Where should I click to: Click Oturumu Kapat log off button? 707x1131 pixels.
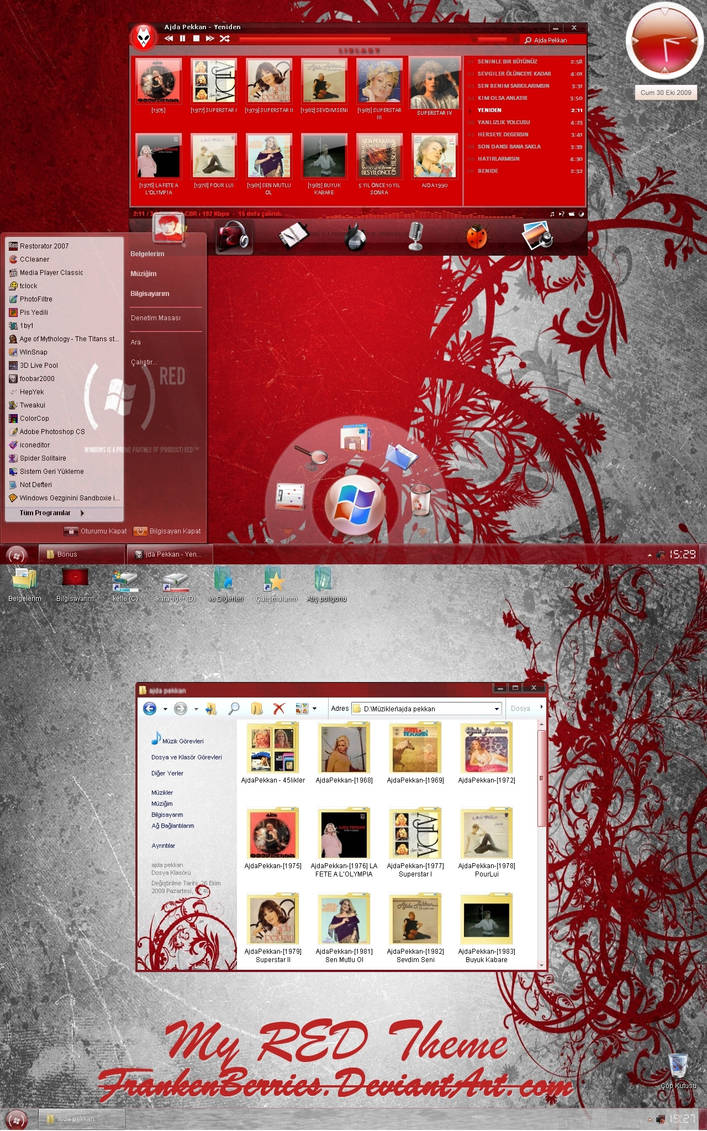[96, 531]
